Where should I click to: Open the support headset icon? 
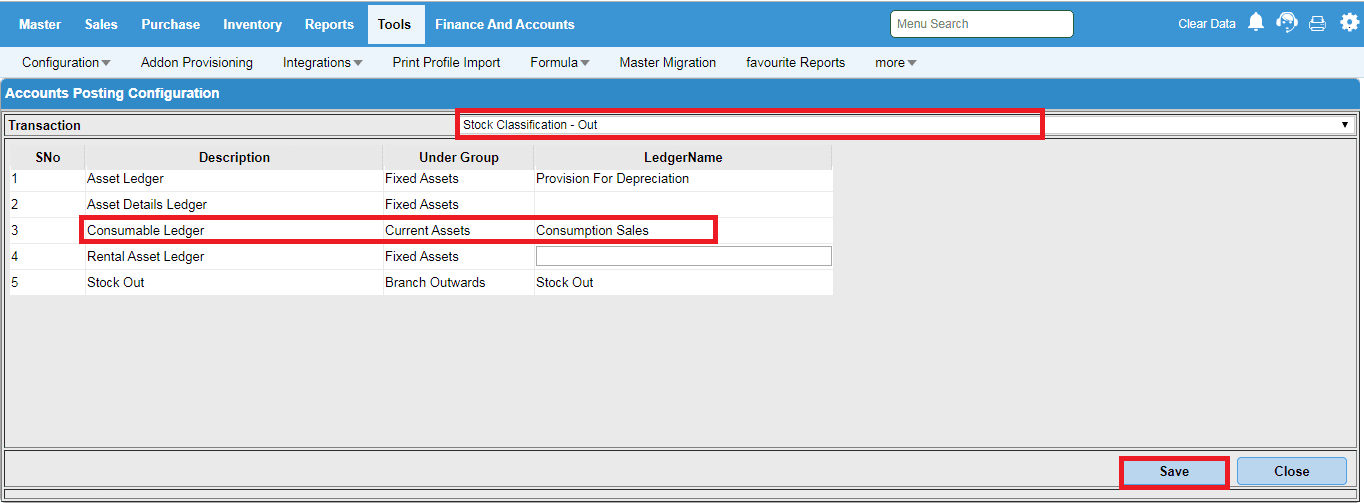click(x=1287, y=22)
